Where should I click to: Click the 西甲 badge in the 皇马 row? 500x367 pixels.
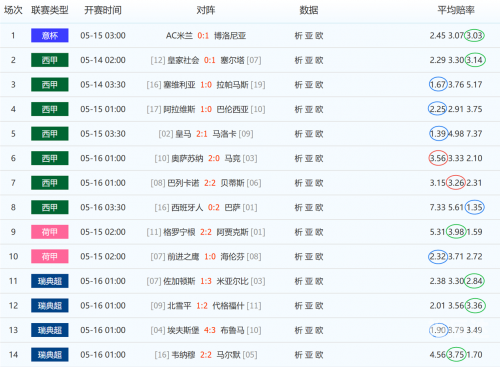pos(50,134)
